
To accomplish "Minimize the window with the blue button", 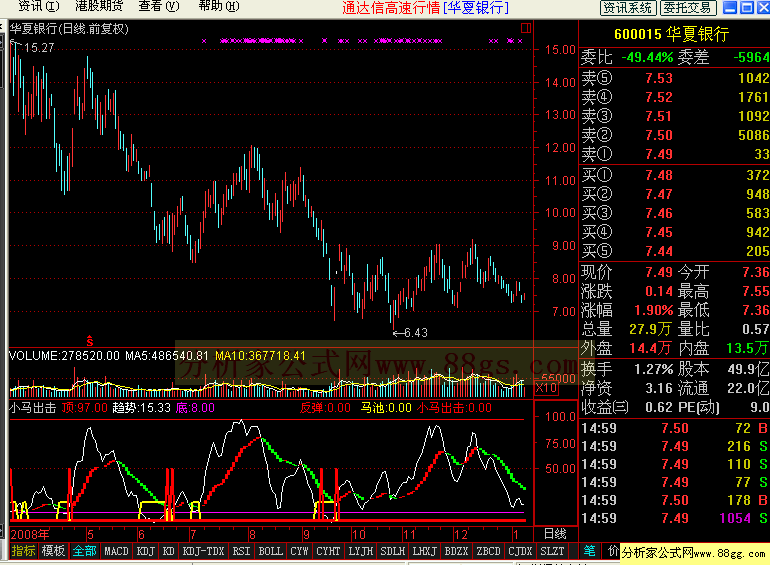I will point(730,7).
